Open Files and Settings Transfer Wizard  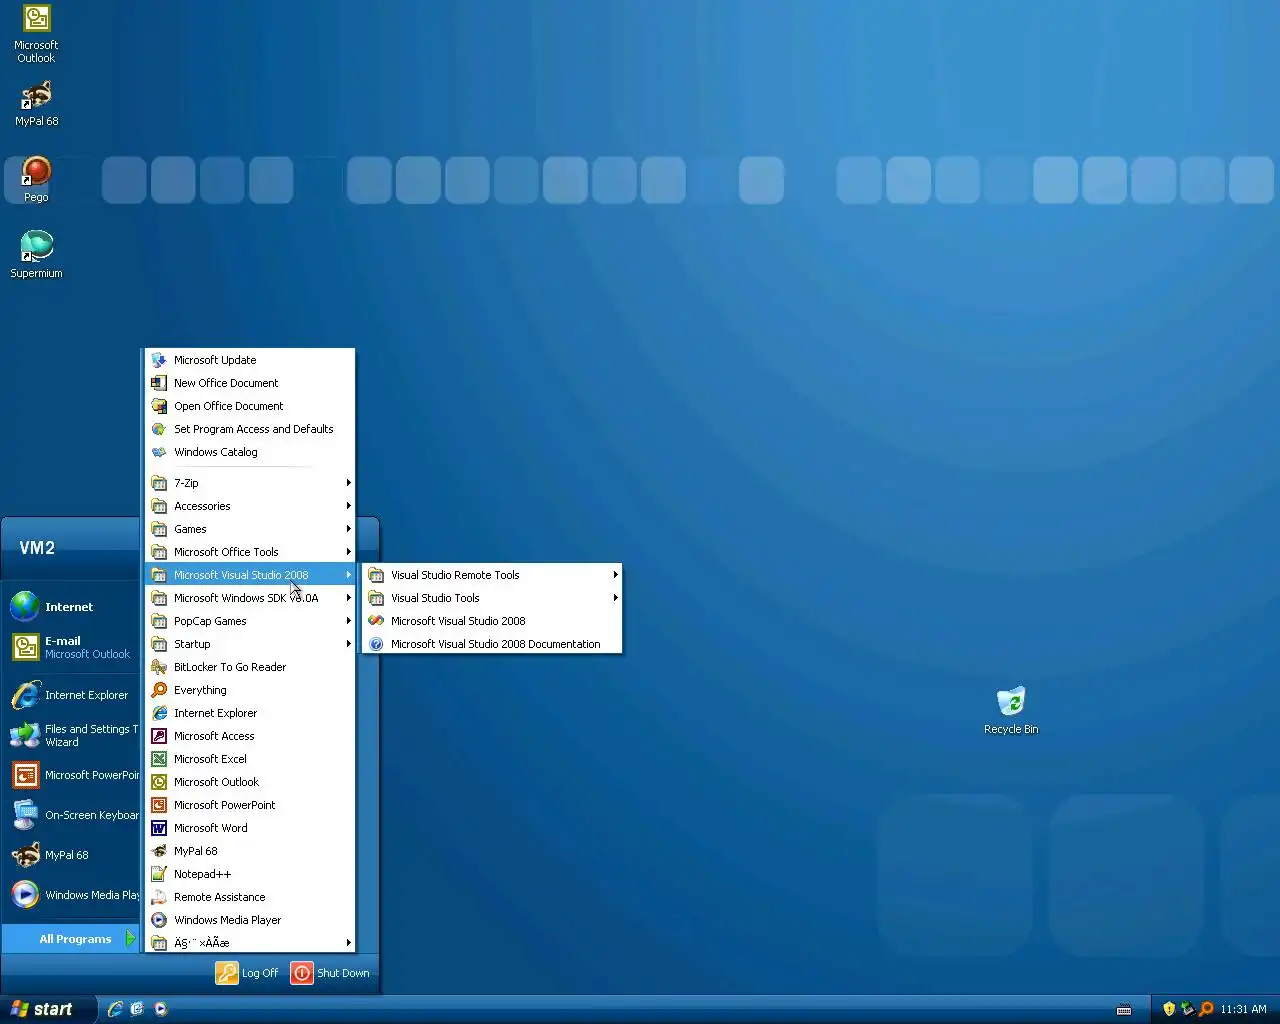(x=72, y=735)
